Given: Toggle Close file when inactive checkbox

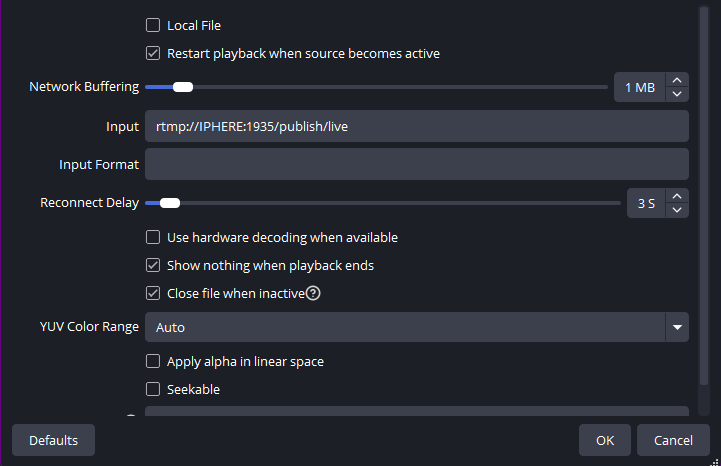Looking at the screenshot, I should (x=153, y=294).
